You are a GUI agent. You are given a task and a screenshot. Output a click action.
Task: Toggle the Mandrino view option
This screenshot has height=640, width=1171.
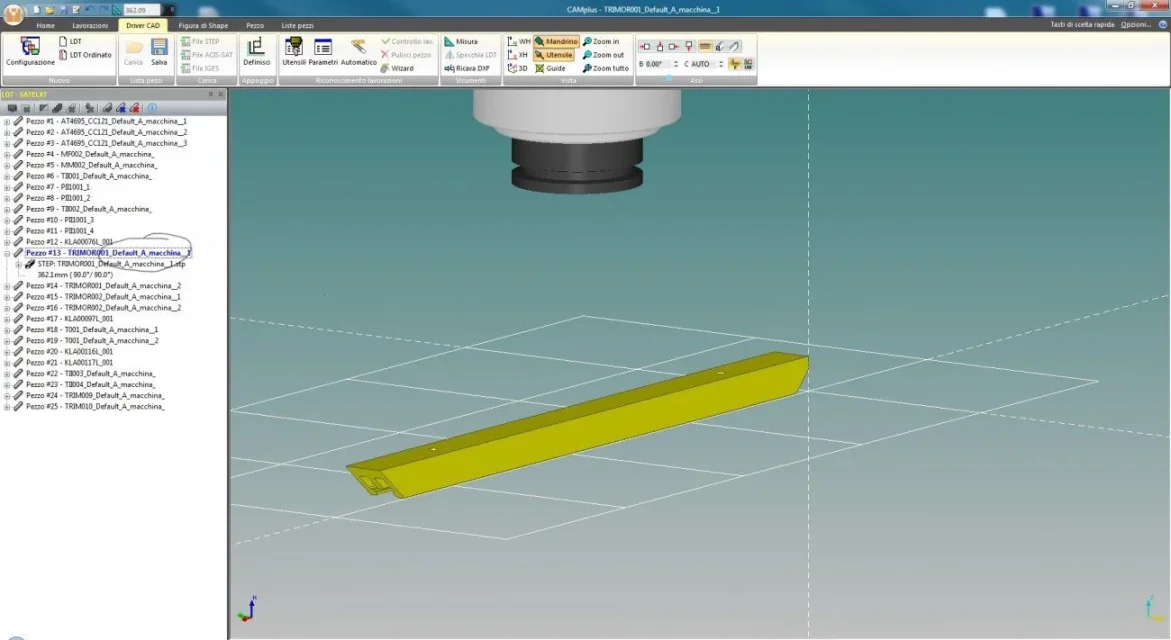pos(556,42)
